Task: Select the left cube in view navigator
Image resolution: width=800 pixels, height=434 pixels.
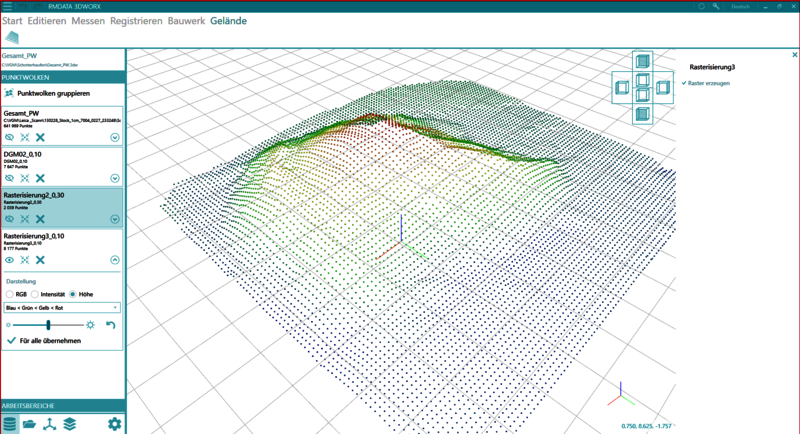Action: click(x=622, y=88)
